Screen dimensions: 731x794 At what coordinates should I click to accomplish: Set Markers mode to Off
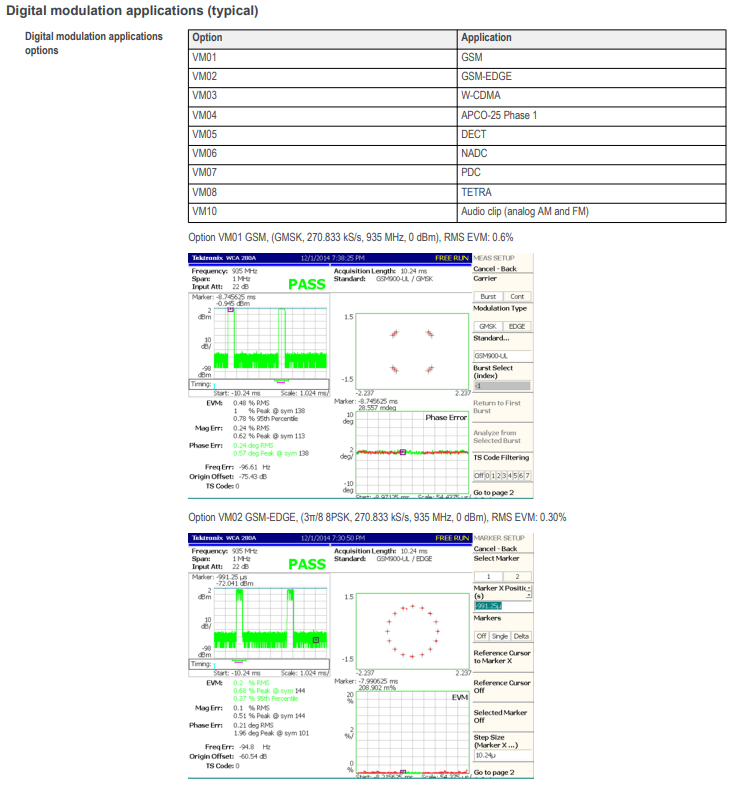pos(481,637)
